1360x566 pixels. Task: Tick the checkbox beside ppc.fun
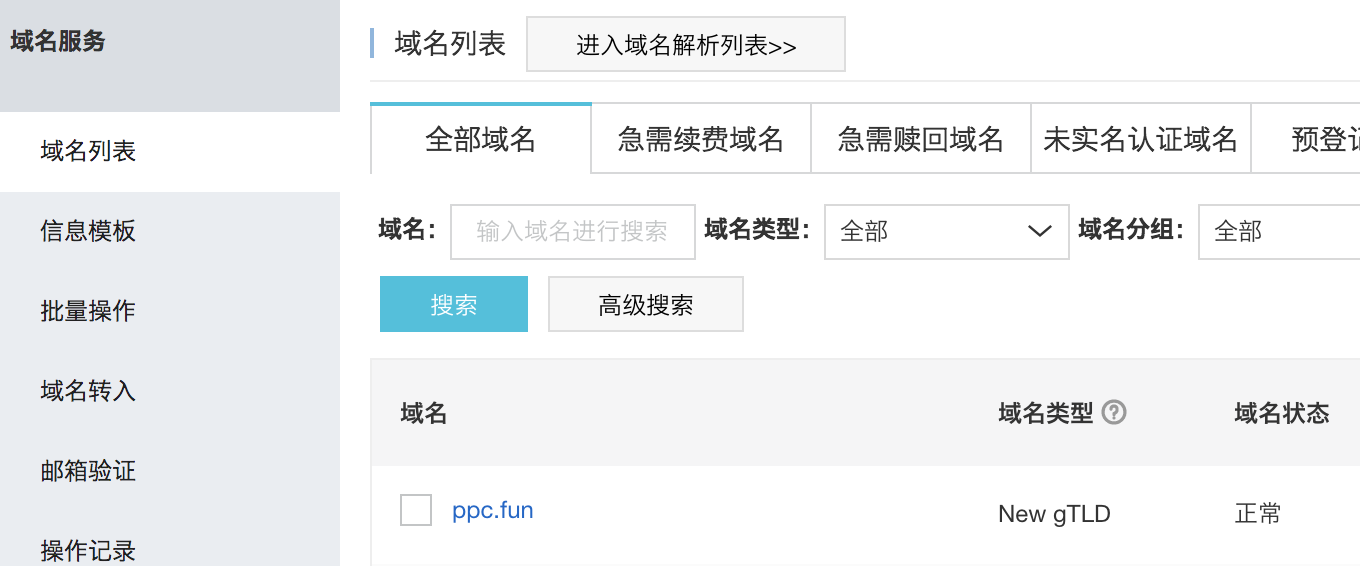[416, 510]
